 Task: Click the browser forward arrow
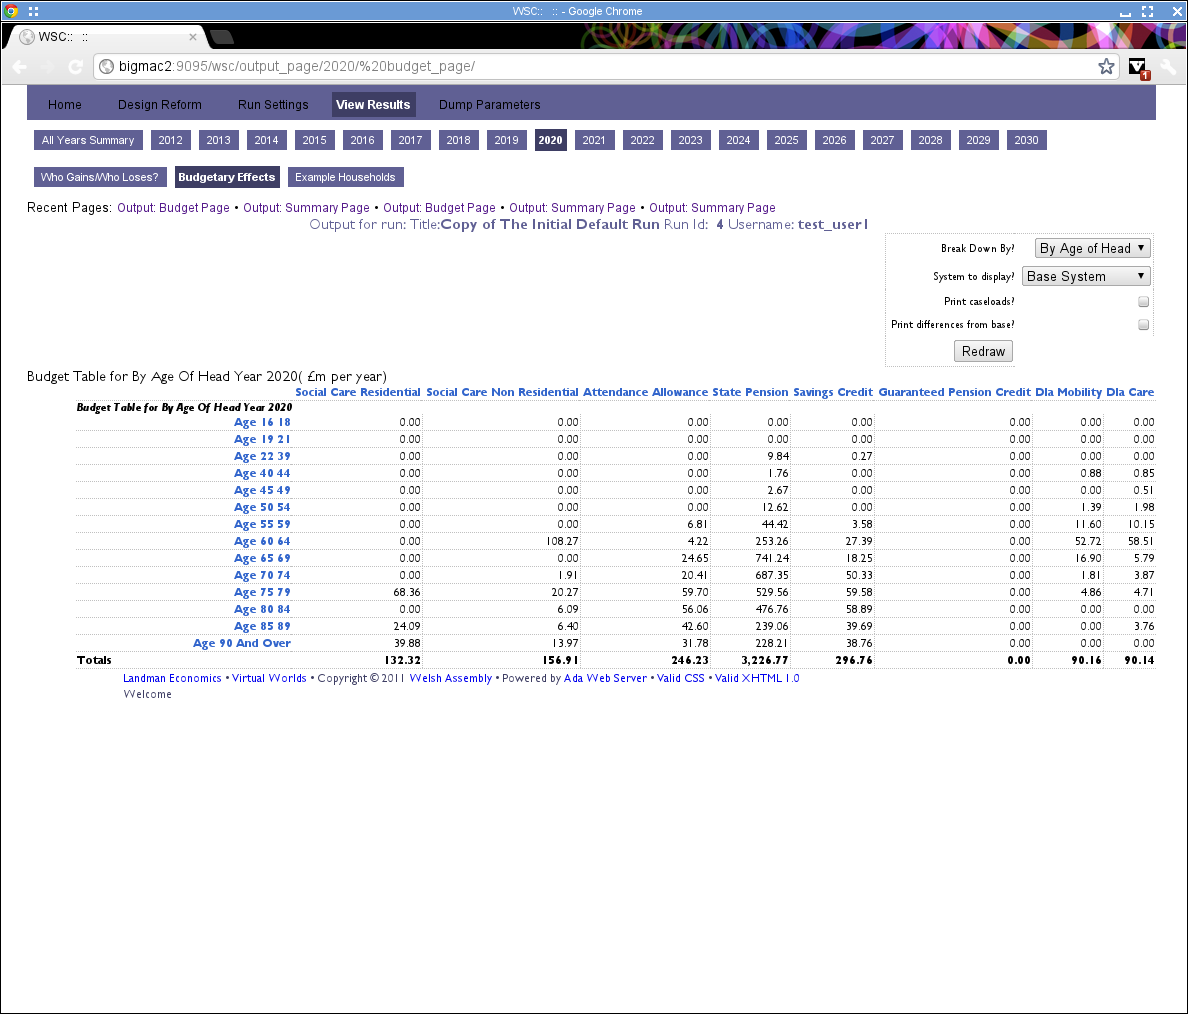(47, 67)
